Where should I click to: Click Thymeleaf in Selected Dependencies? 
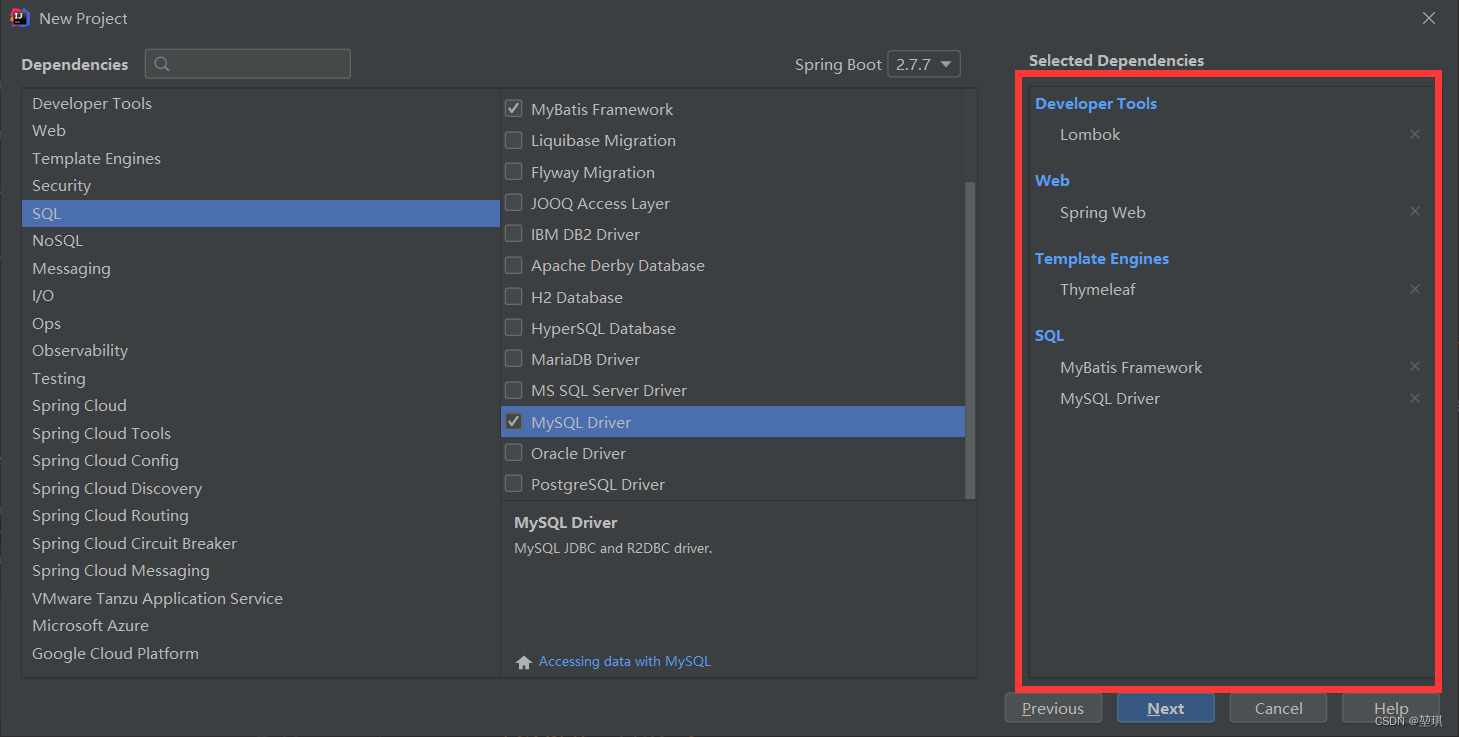[x=1097, y=289]
